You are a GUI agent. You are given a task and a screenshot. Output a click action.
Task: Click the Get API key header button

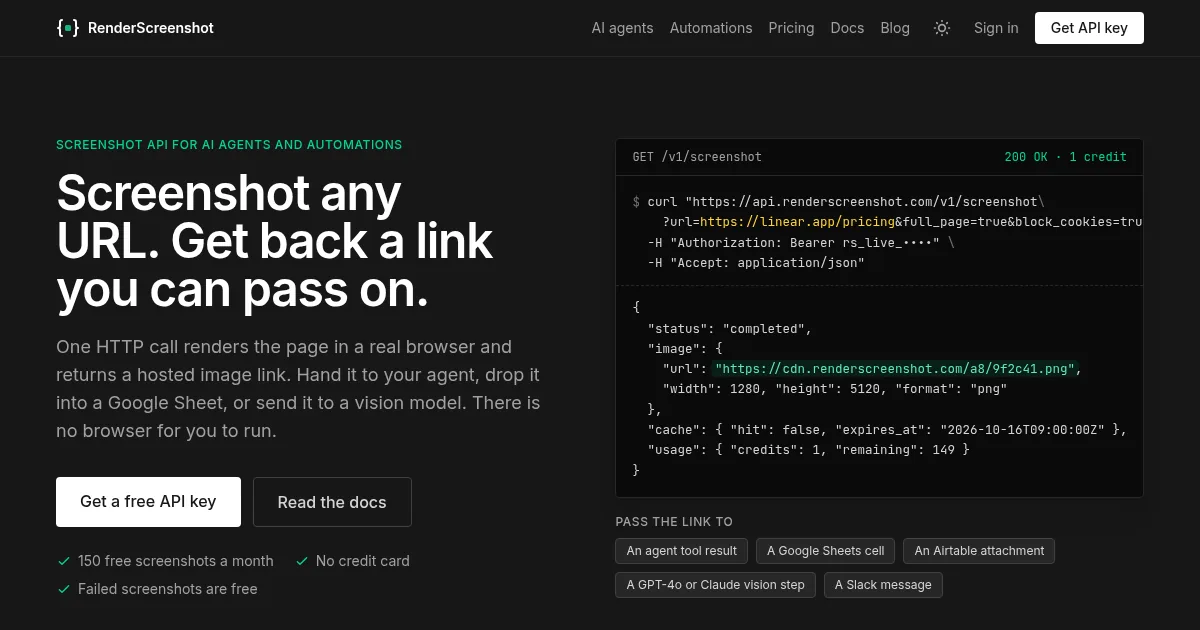pos(1089,28)
